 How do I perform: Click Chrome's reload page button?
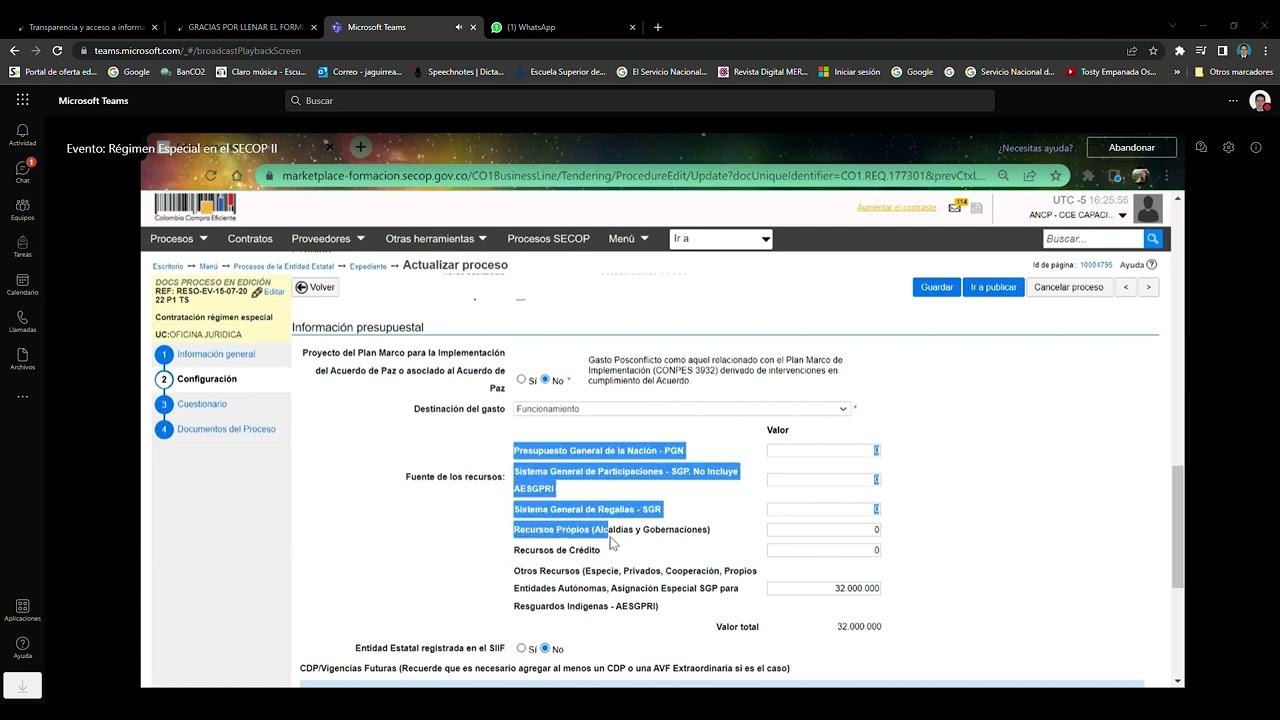coord(57,51)
